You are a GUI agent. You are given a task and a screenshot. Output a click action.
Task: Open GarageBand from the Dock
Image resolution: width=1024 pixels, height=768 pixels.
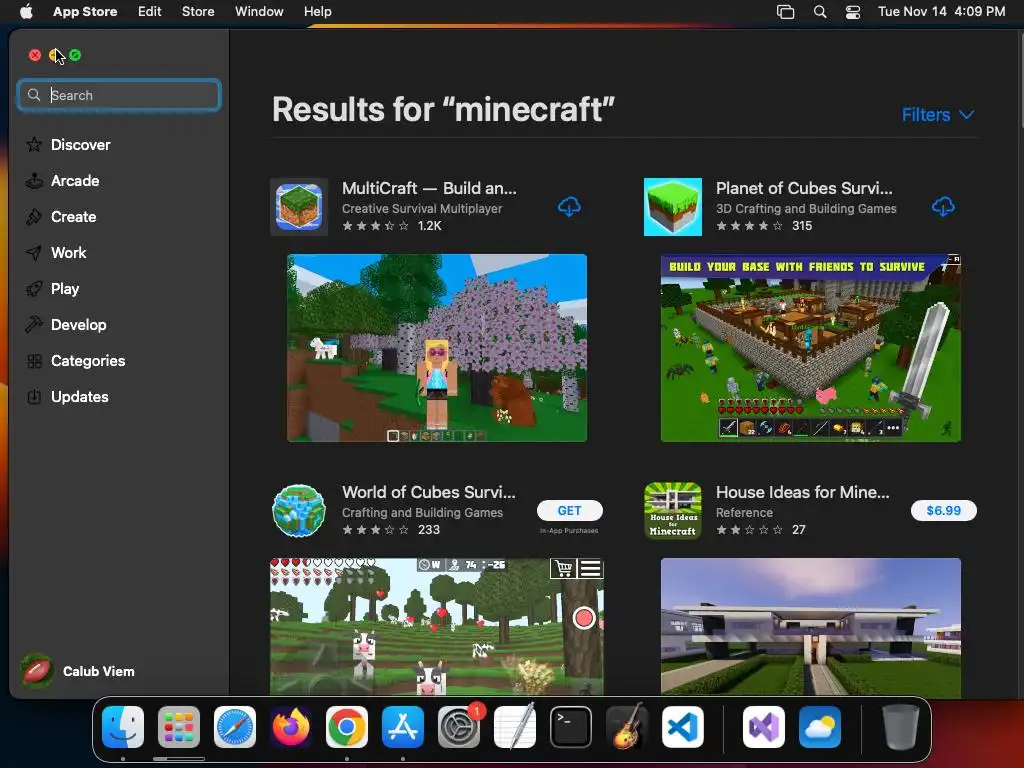click(x=627, y=727)
